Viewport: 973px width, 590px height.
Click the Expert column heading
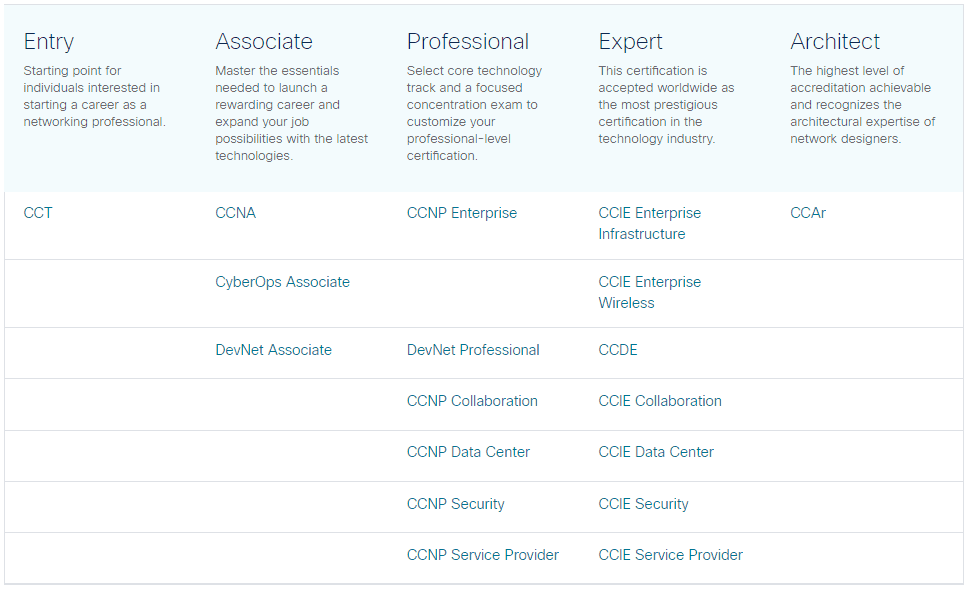(631, 42)
